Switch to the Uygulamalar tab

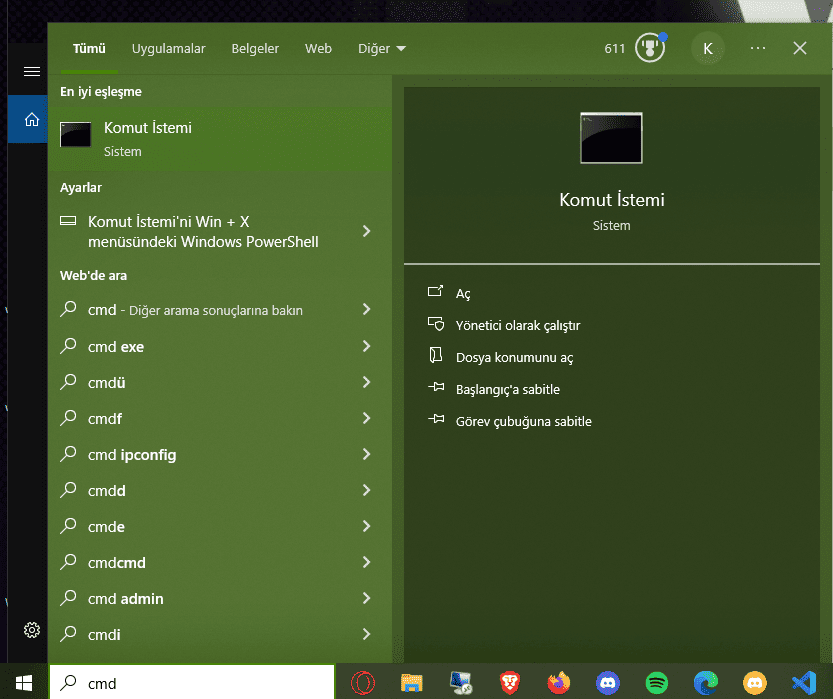(168, 49)
